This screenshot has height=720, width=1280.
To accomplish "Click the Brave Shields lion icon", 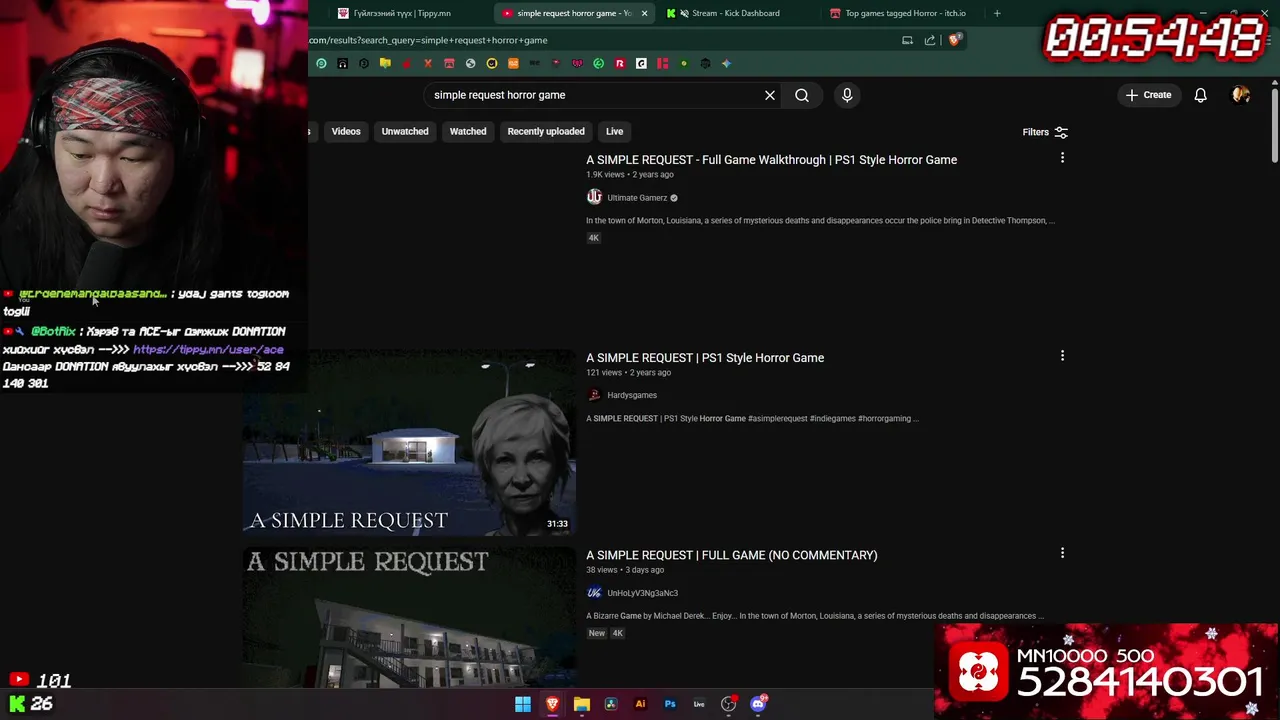I will (x=955, y=40).
